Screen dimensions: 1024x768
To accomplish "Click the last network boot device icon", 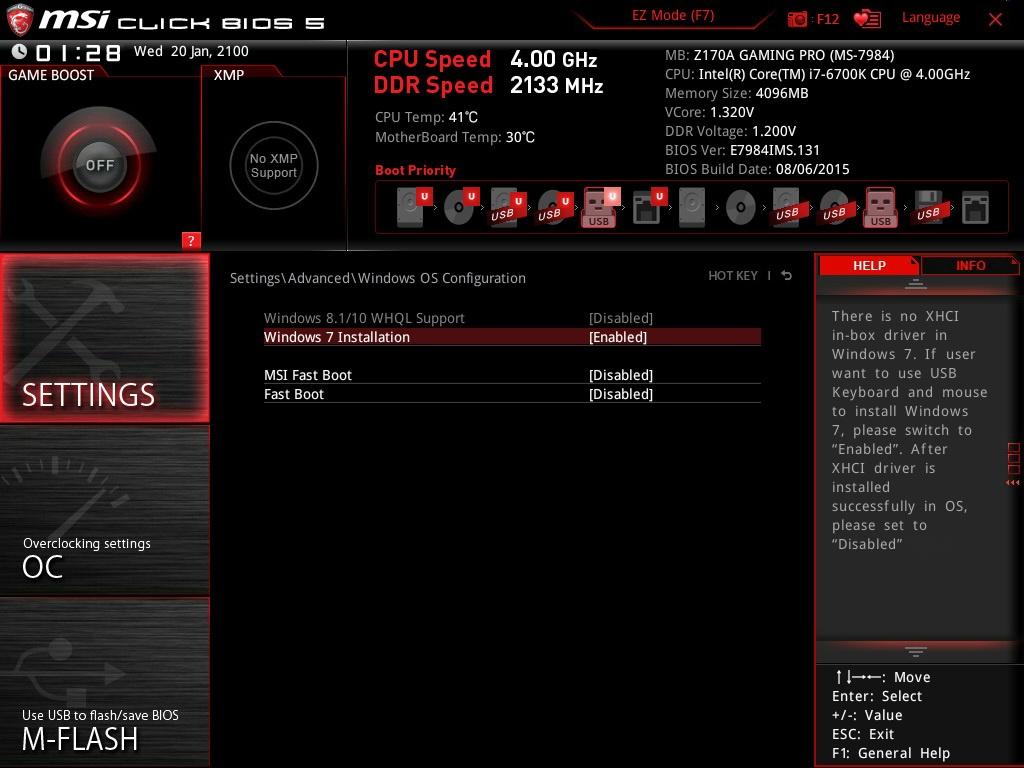I will click(x=974, y=208).
